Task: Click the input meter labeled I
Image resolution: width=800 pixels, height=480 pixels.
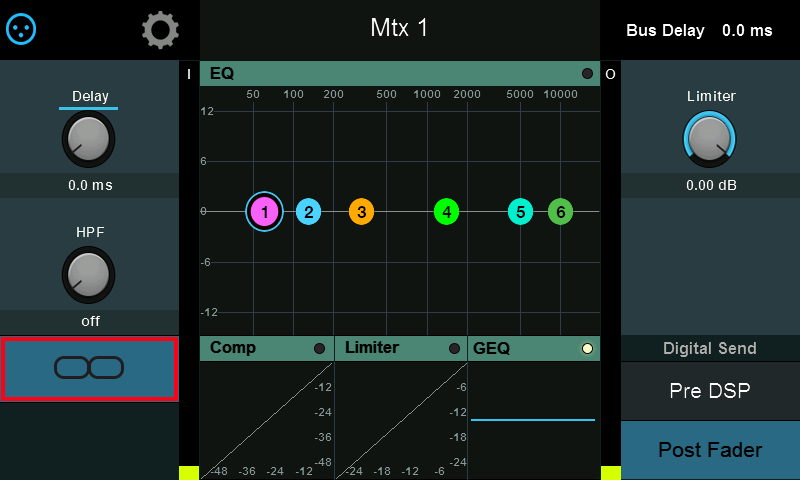Action: pyautogui.click(x=189, y=270)
